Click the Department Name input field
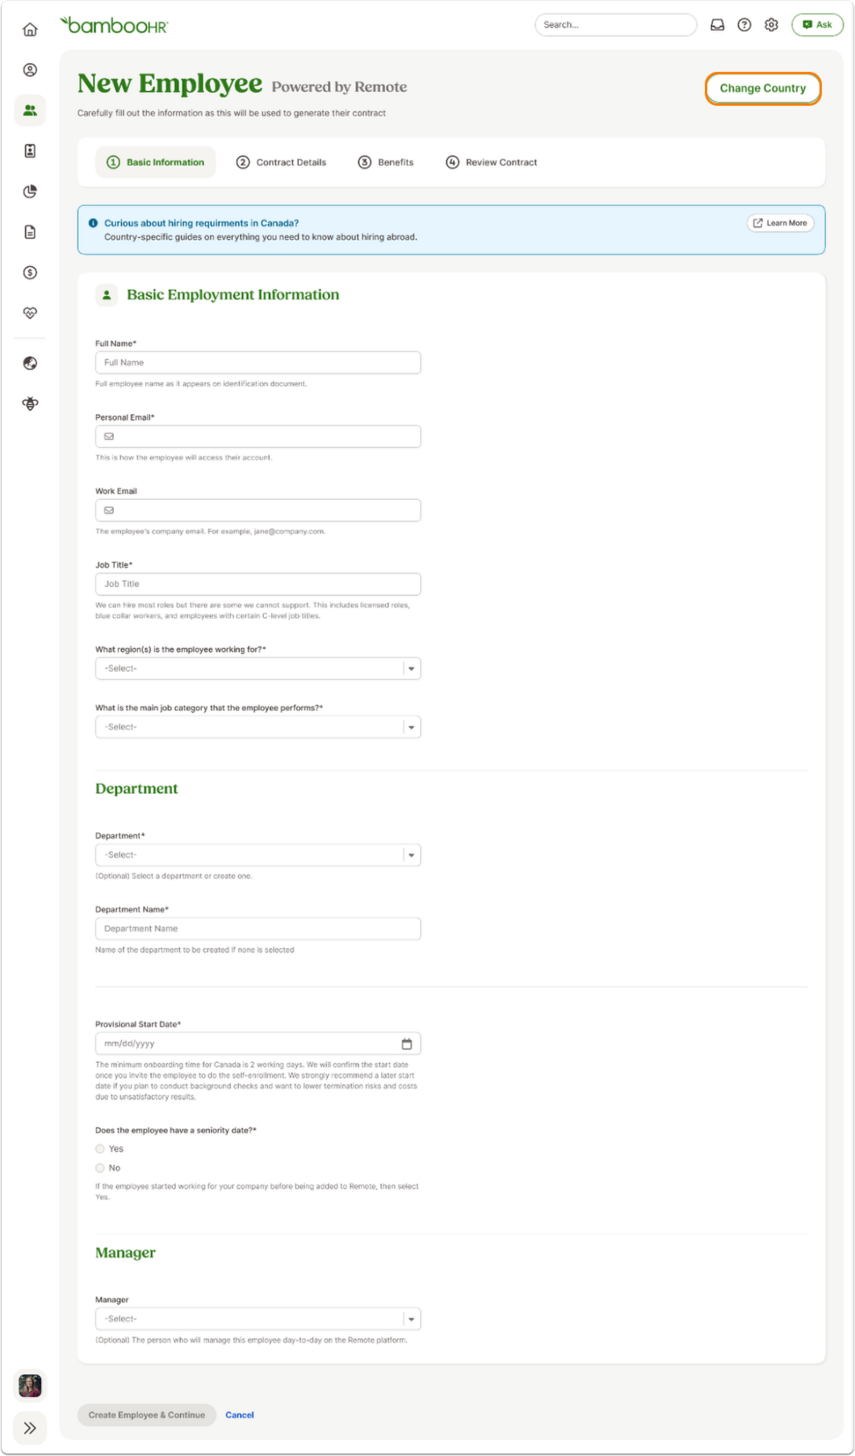This screenshot has height=1456, width=855. [258, 929]
